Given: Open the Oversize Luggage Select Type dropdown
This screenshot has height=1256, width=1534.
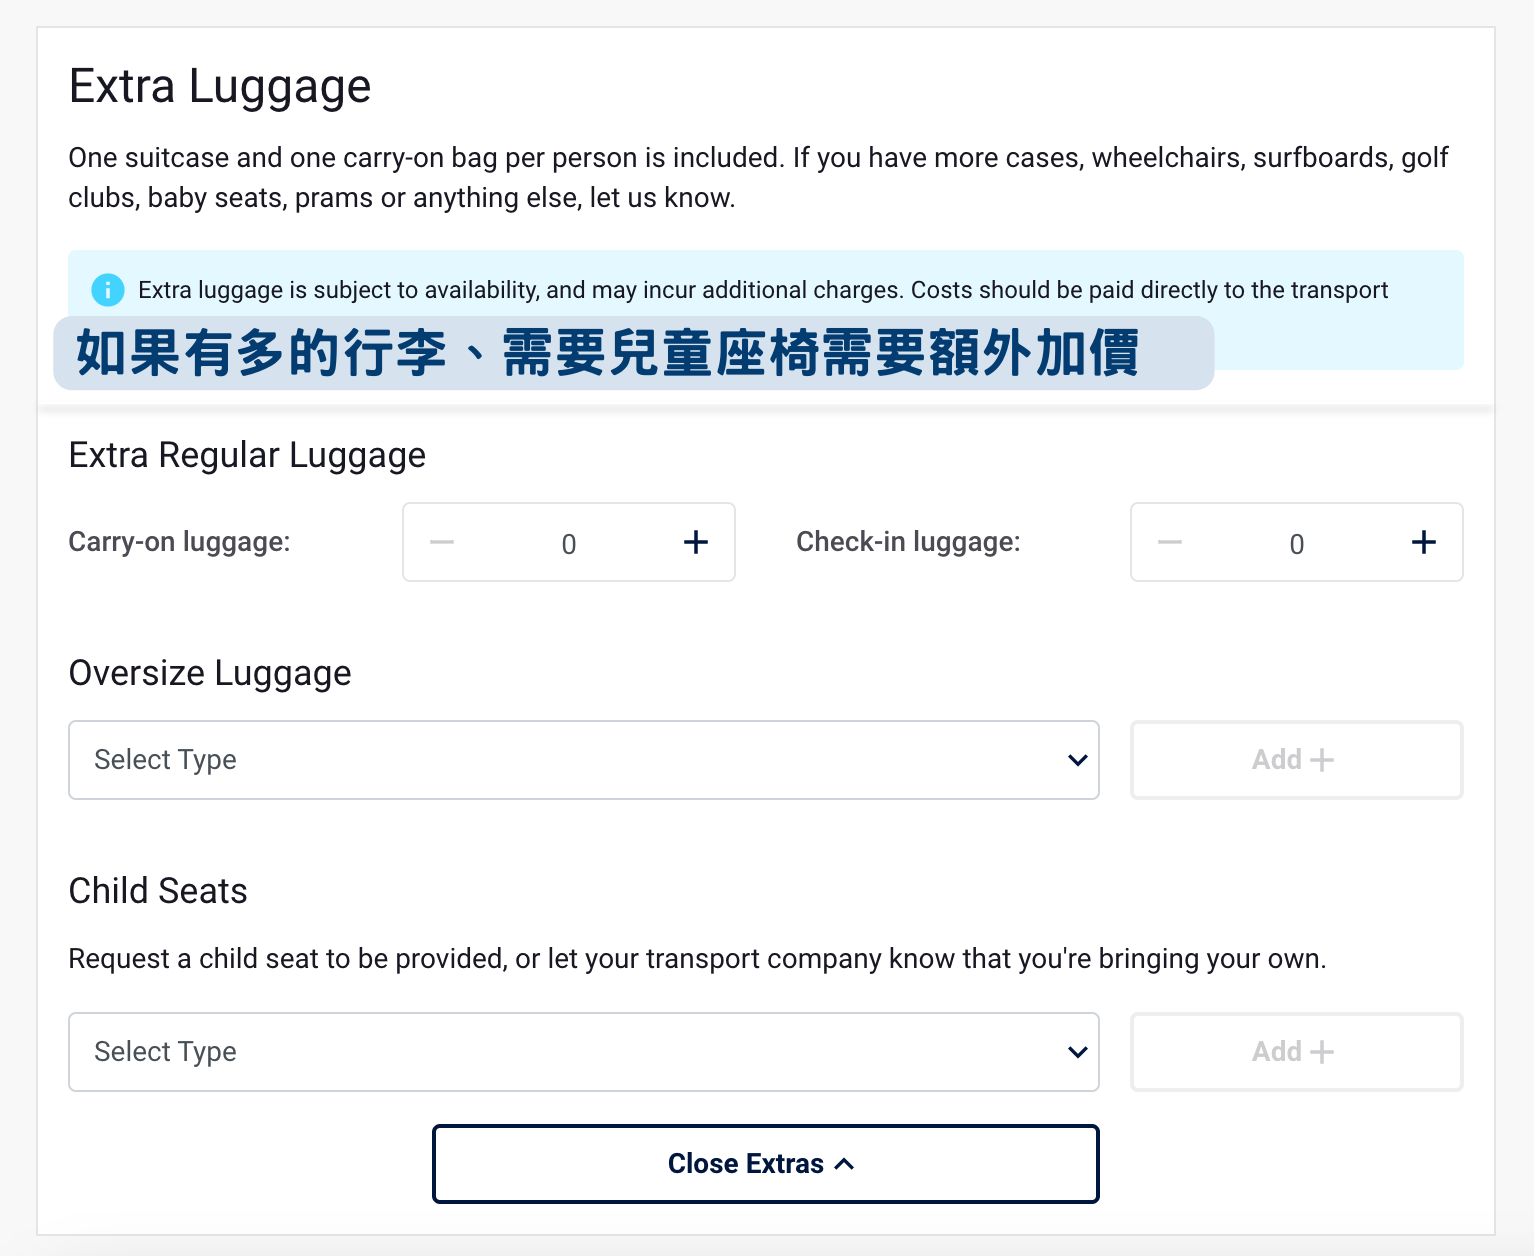Looking at the screenshot, I should 584,760.
